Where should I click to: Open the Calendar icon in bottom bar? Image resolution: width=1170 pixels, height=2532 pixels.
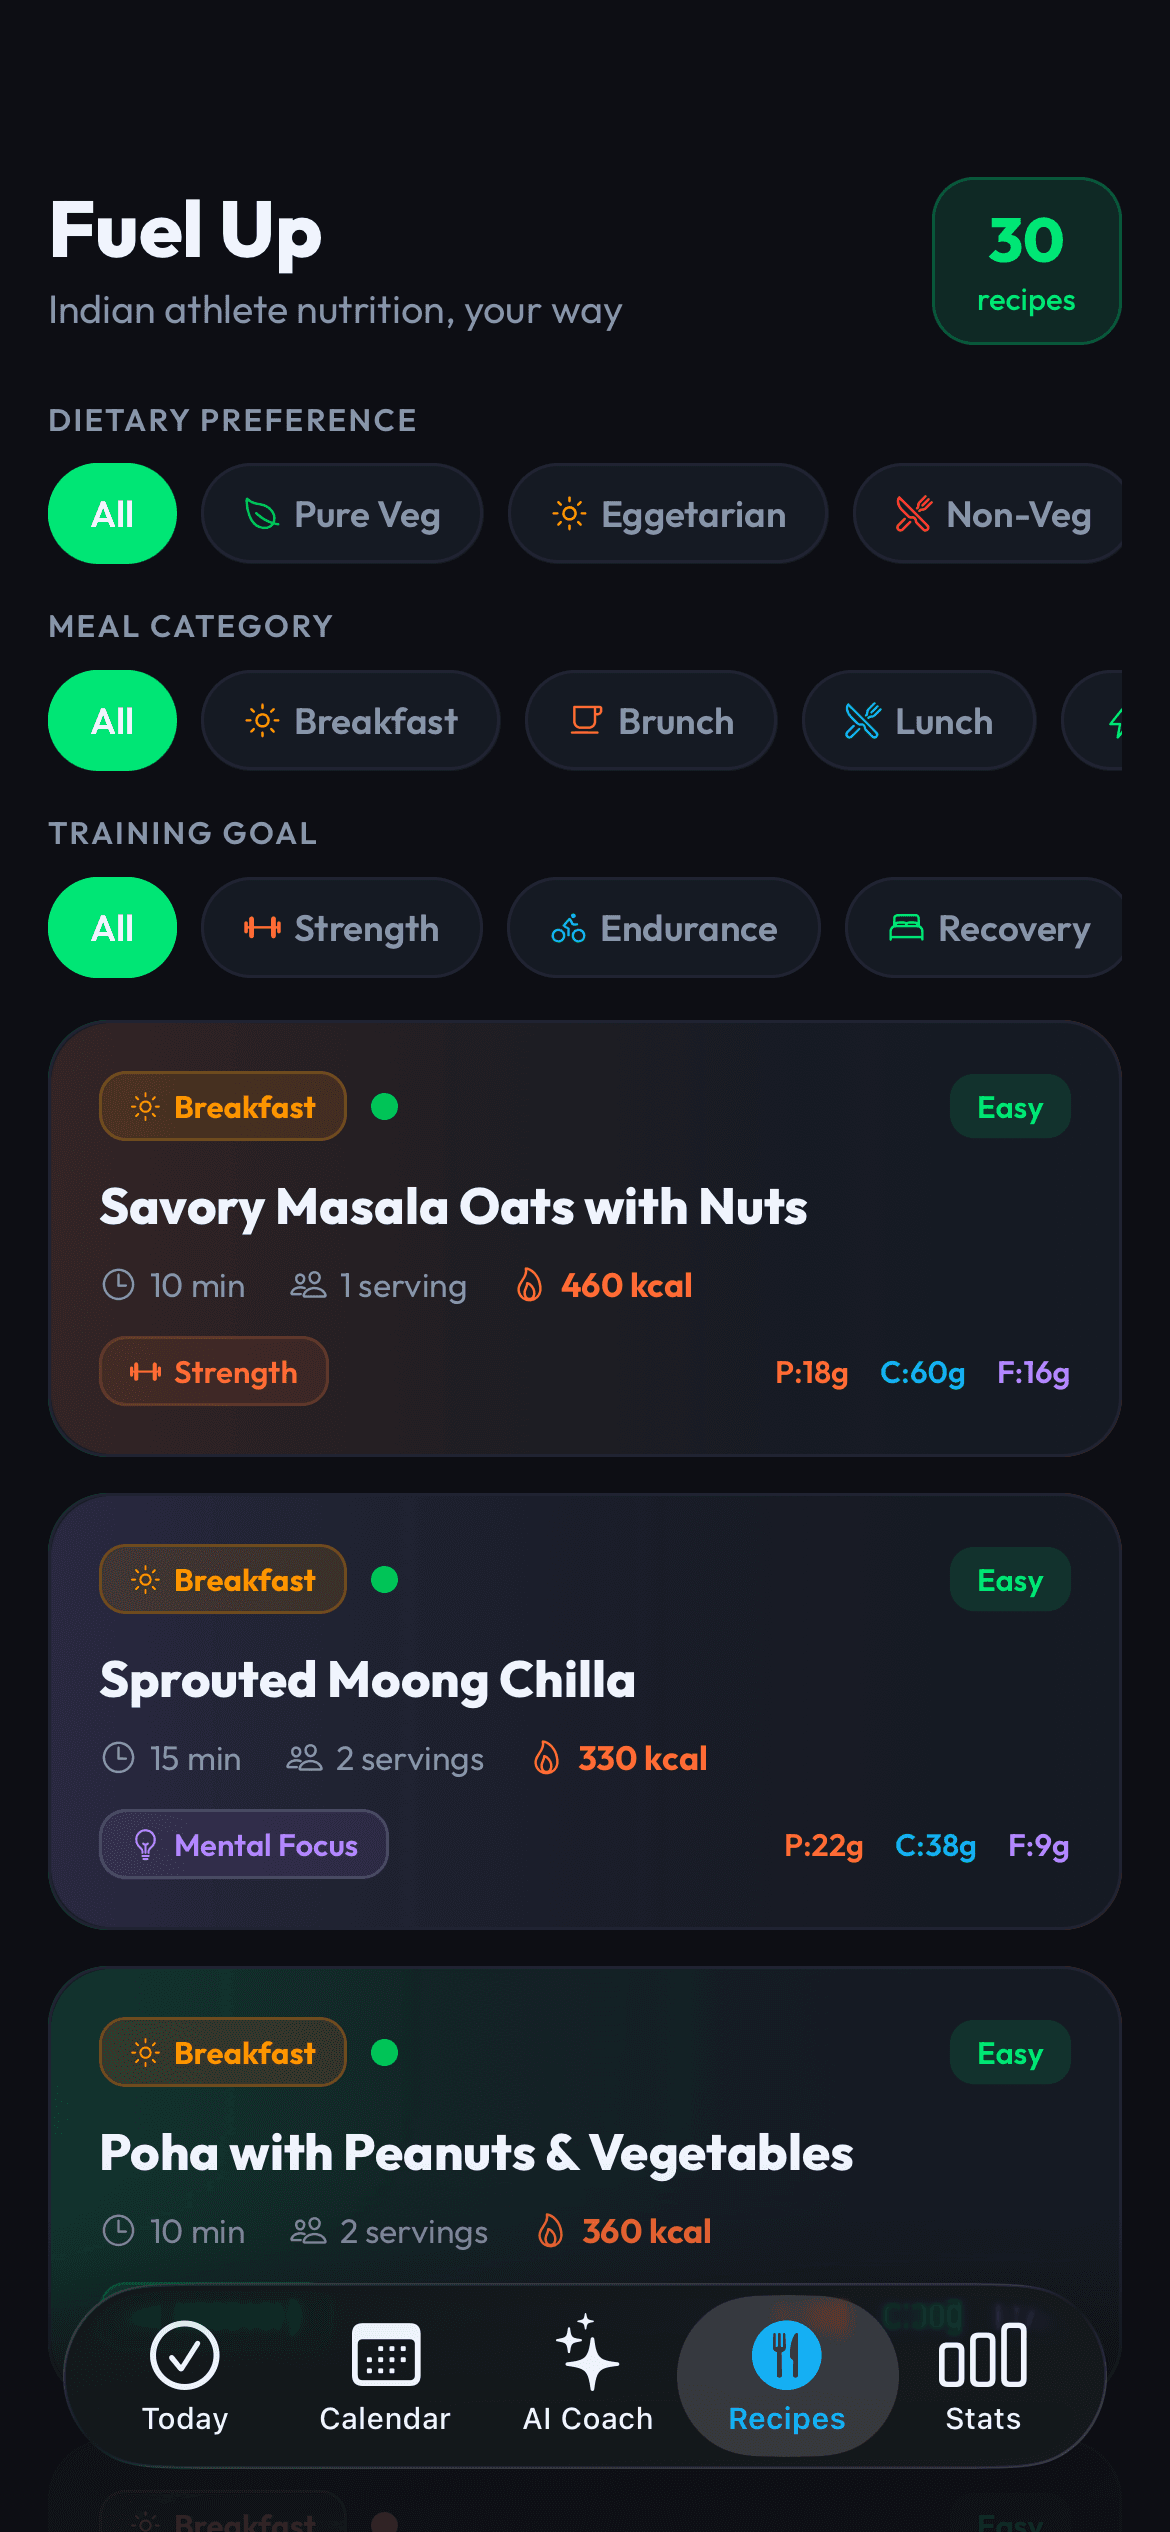386,2355
